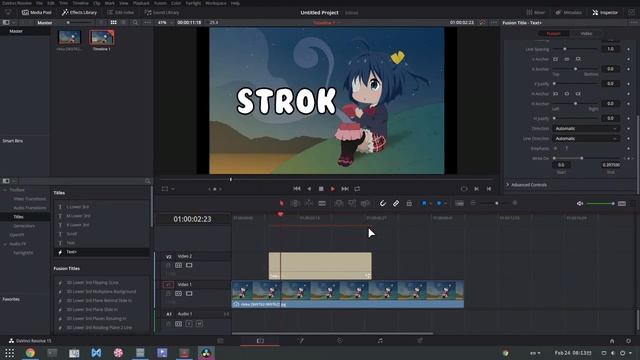Click the Line Spacing value field
Viewport: 640px width, 360px height.
point(610,49)
